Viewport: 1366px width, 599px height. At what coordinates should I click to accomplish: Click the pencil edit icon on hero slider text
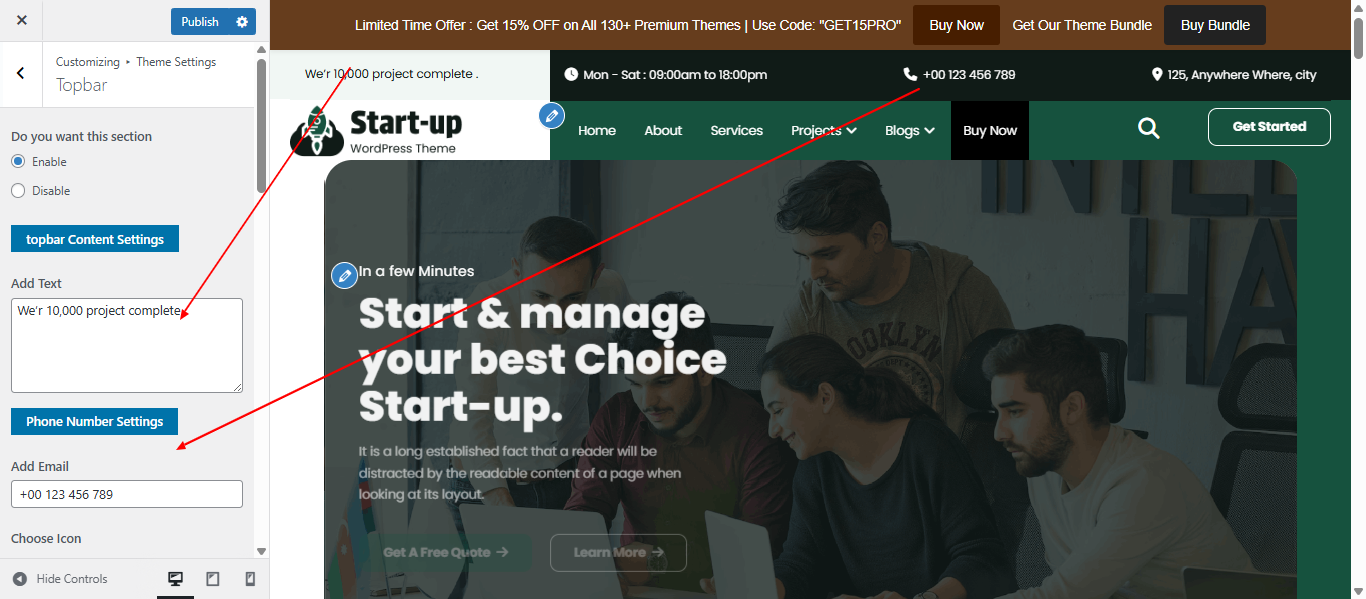344,275
